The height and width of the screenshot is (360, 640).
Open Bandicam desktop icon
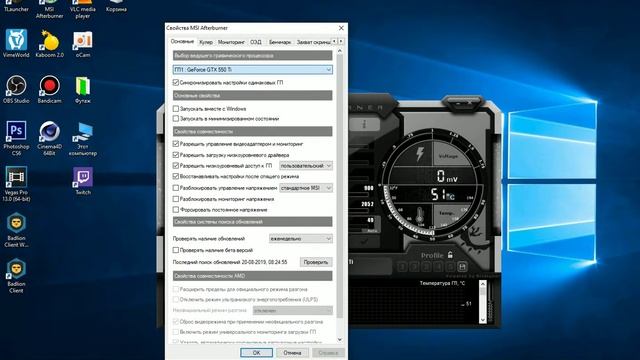click(49, 89)
